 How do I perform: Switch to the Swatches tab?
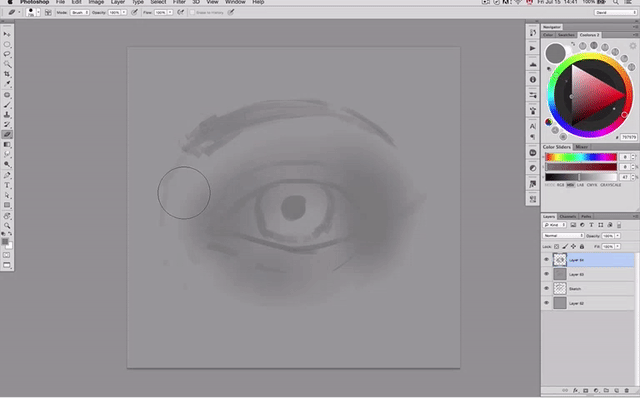[566, 35]
